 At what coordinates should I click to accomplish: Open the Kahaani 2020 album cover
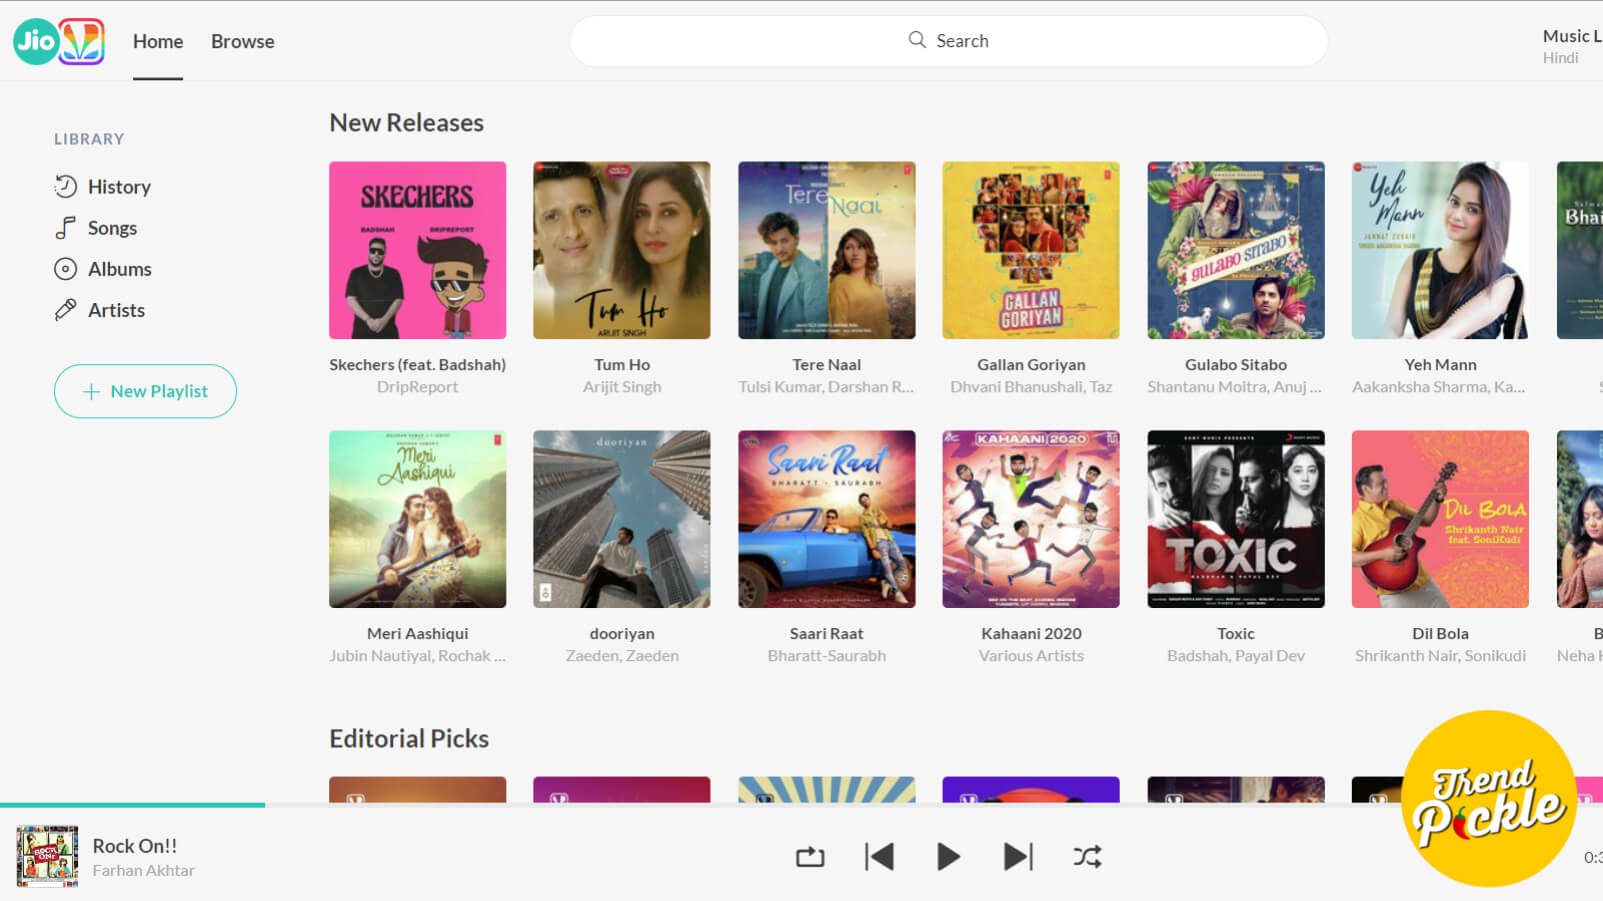[1031, 519]
